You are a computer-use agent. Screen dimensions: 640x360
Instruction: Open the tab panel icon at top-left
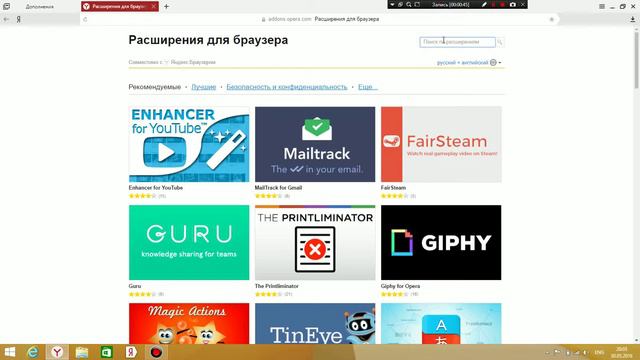(6, 6)
